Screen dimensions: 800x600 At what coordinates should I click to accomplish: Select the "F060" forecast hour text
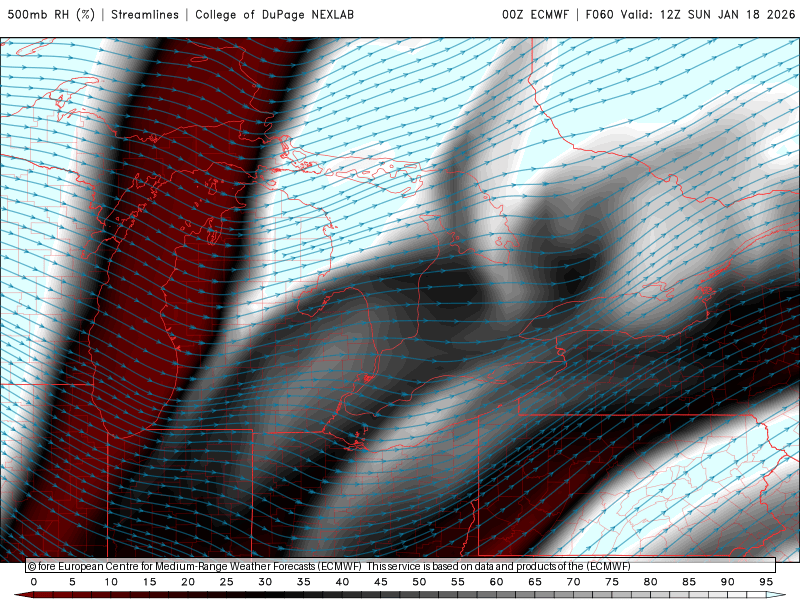[x=599, y=15]
